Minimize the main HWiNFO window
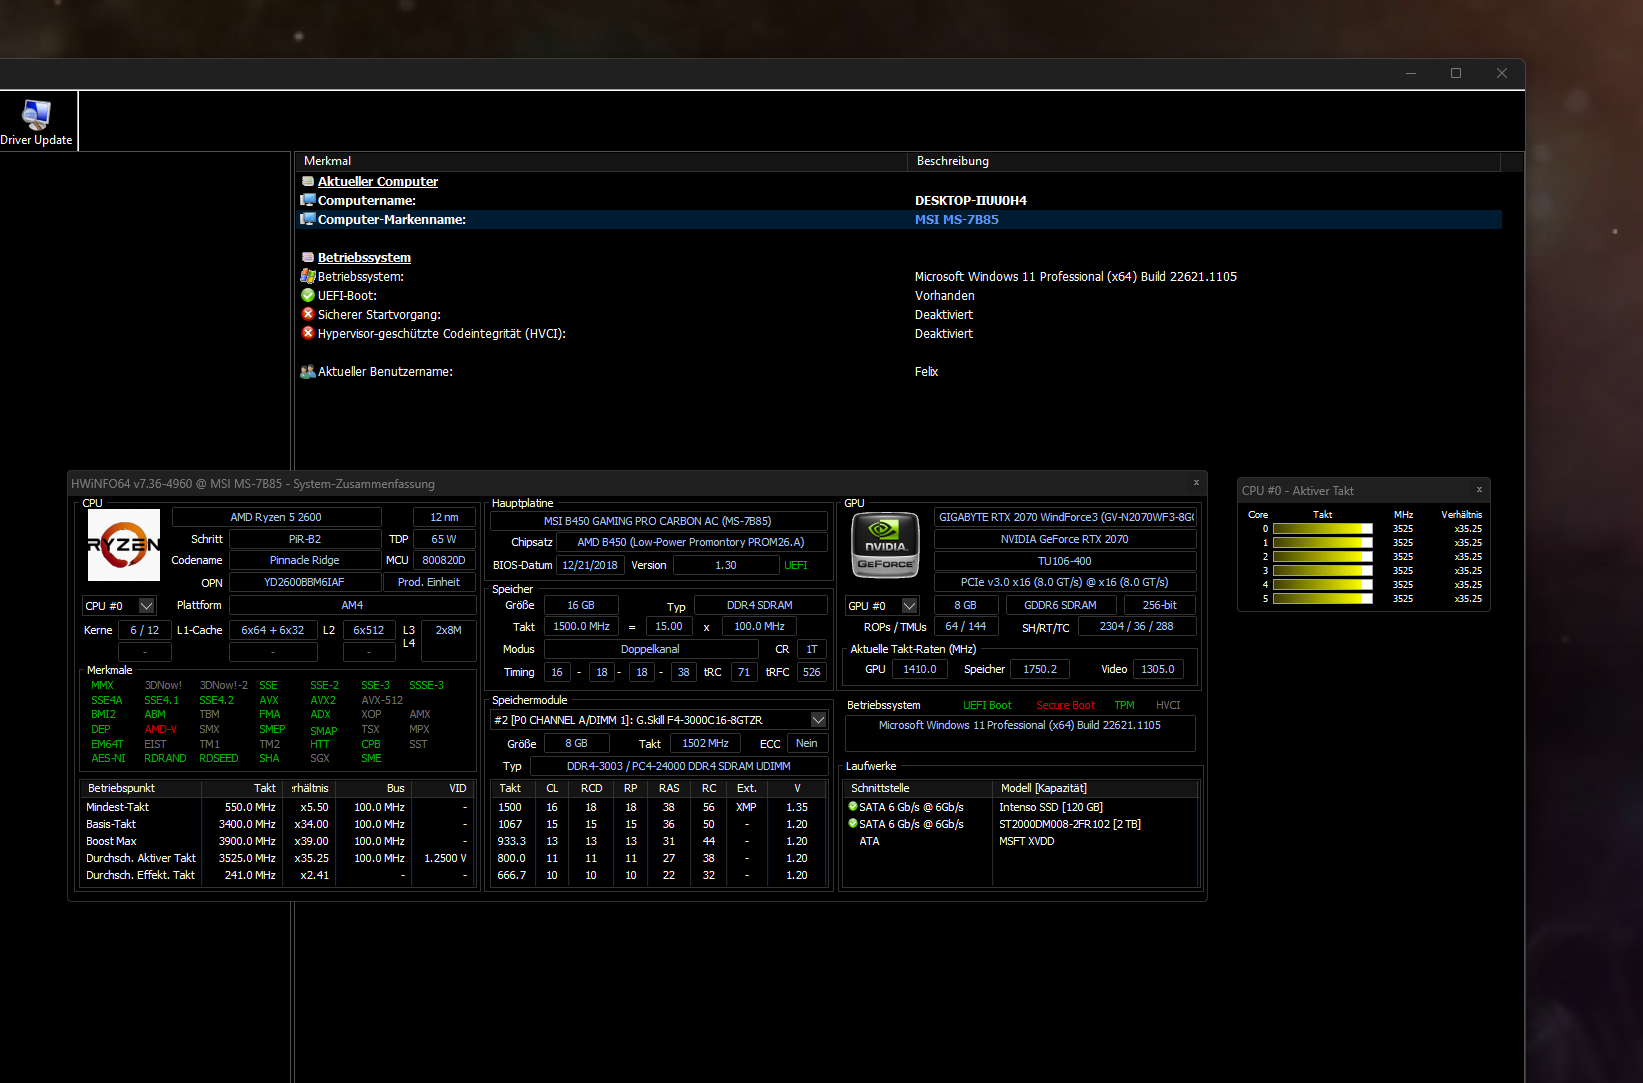The image size is (1643, 1083). (x=1411, y=73)
